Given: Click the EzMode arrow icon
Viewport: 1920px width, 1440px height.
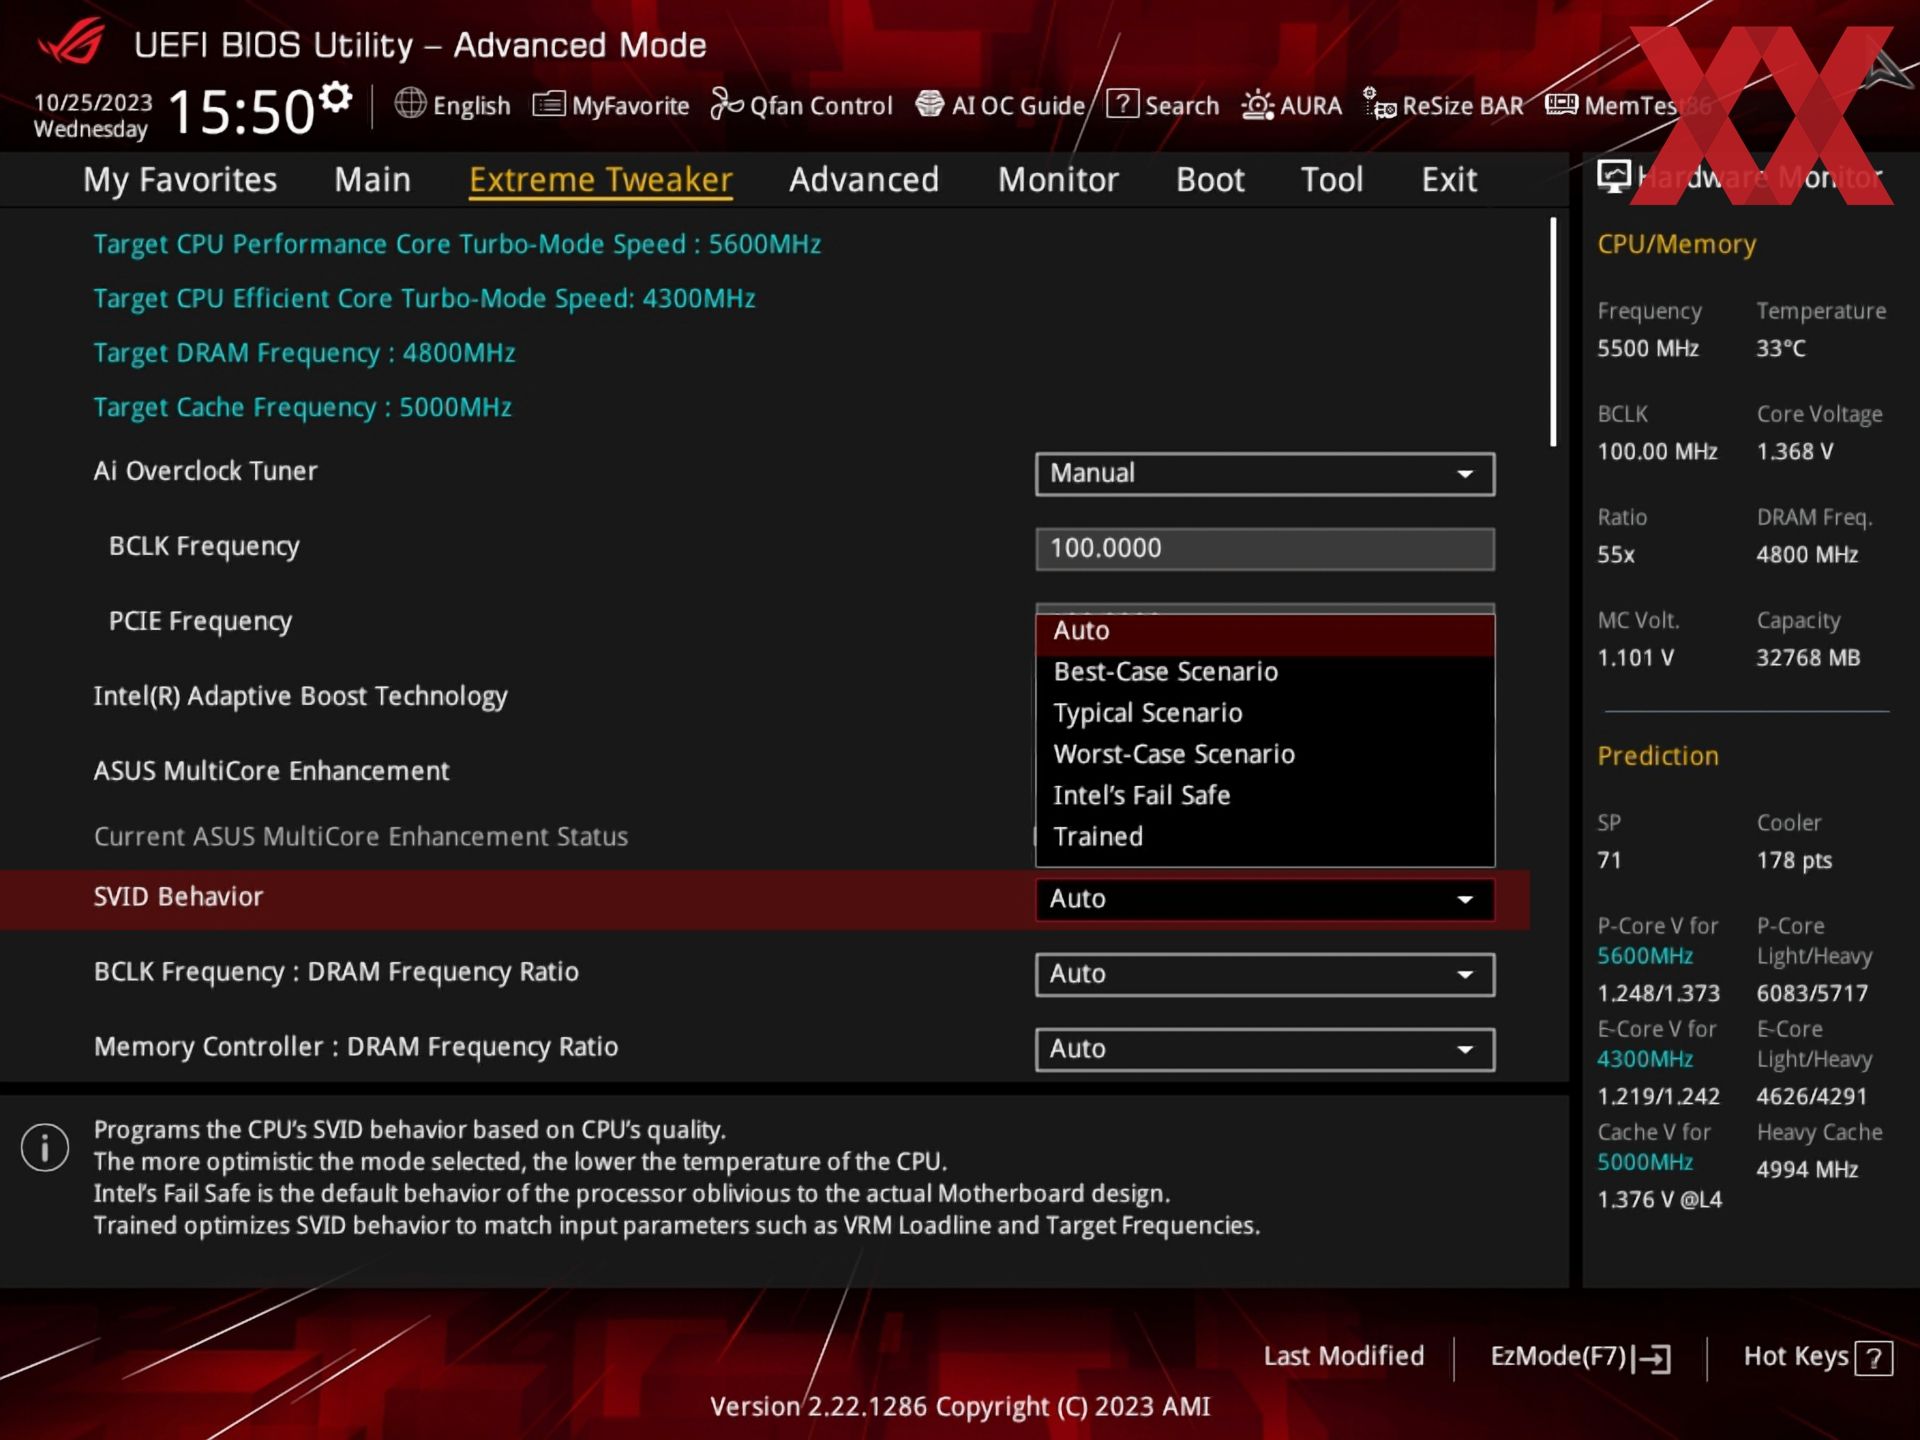Looking at the screenshot, I should point(1653,1358).
